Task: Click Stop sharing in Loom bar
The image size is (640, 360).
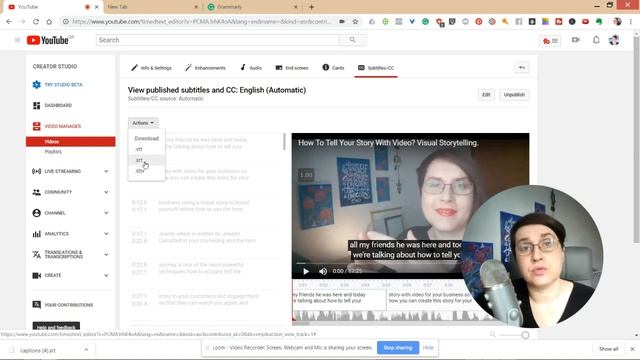Action: coord(398,348)
